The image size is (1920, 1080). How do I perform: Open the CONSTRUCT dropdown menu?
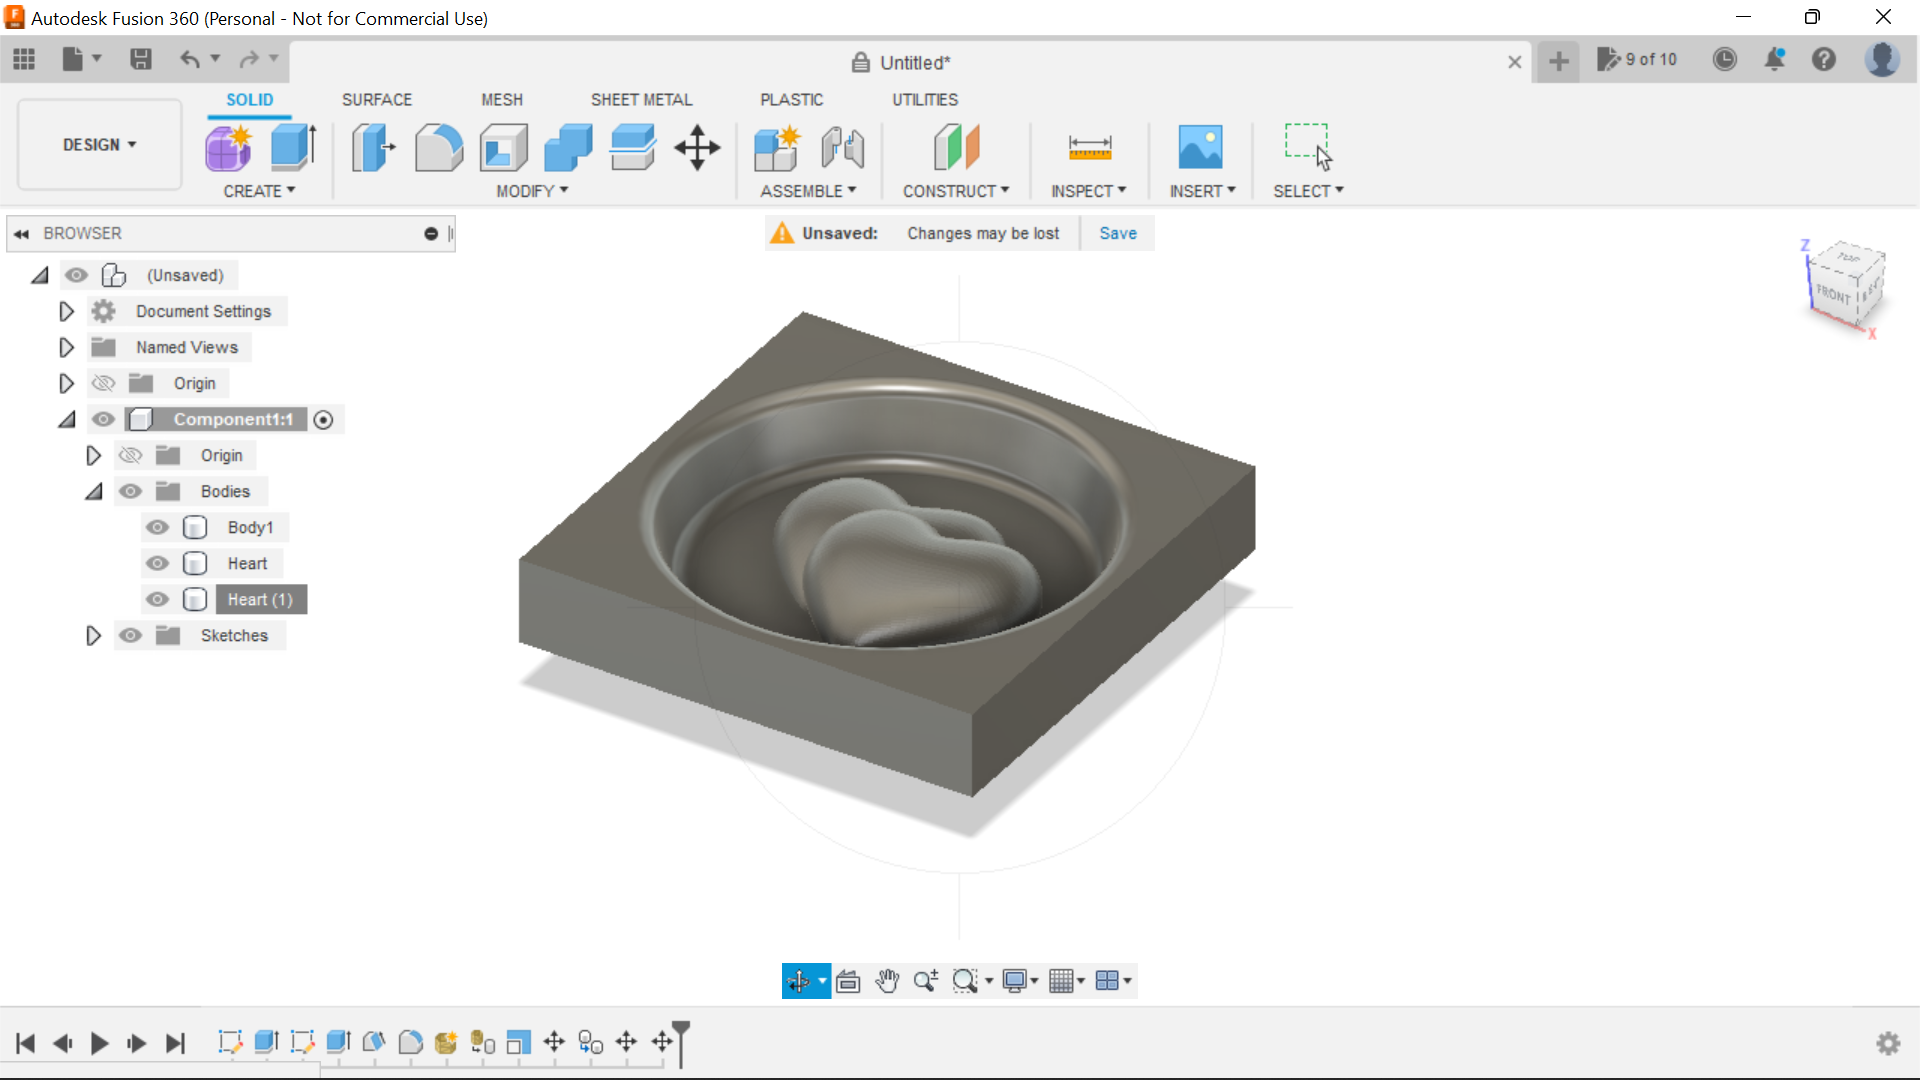pyautogui.click(x=956, y=190)
